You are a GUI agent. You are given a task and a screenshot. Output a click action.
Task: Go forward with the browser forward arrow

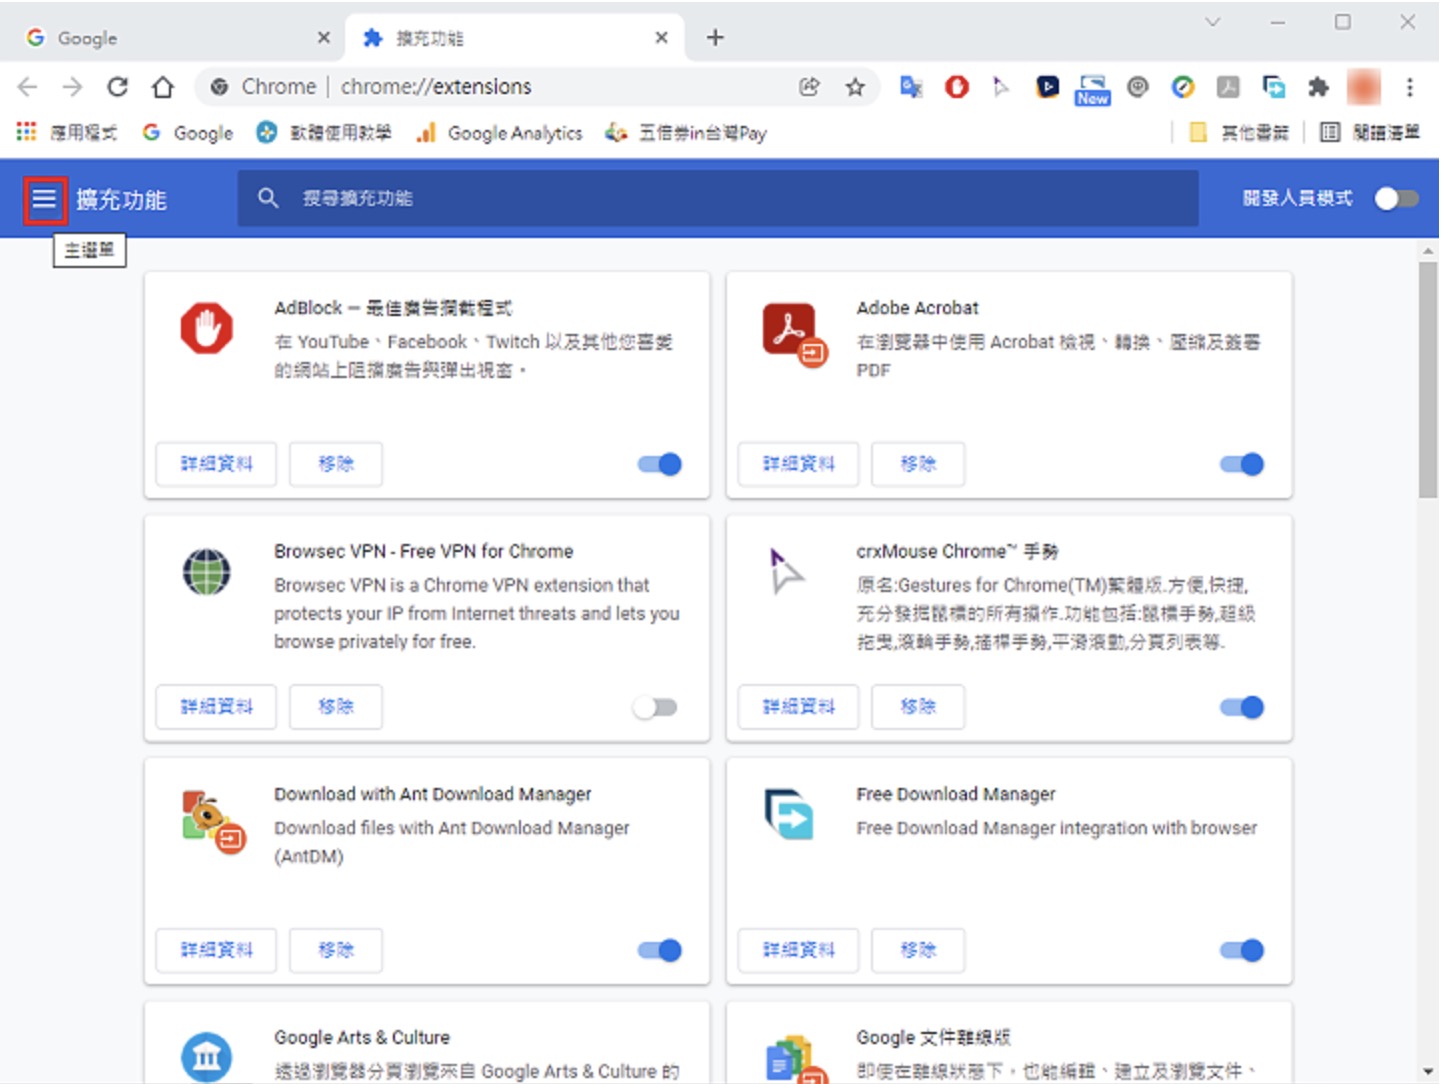[x=72, y=87]
